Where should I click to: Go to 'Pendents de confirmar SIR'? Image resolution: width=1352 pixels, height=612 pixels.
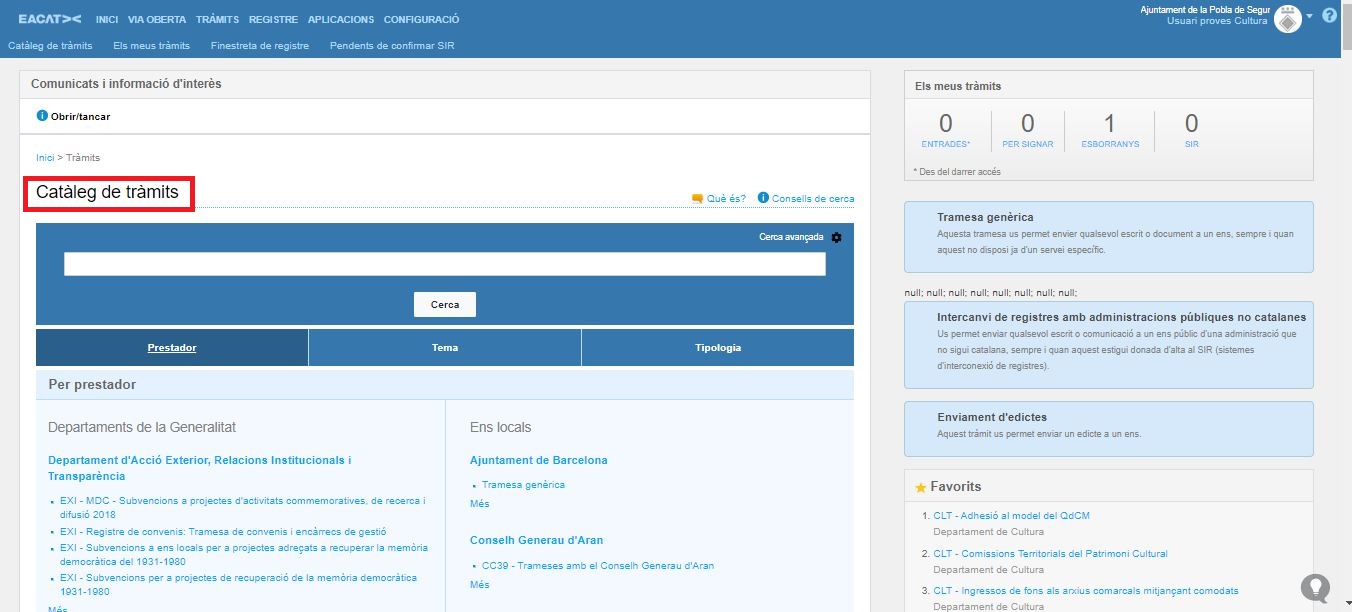tap(391, 45)
